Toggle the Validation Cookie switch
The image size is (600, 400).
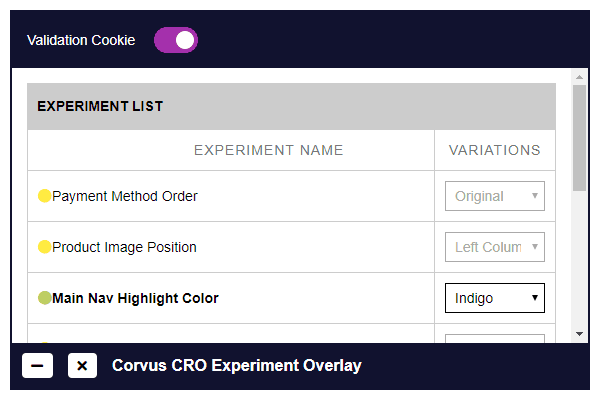tap(176, 40)
